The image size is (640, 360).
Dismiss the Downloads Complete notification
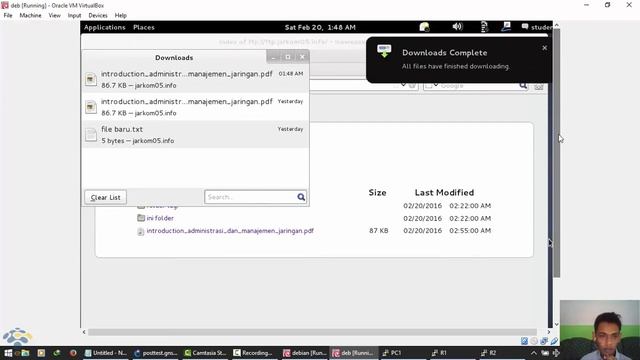[544, 48]
